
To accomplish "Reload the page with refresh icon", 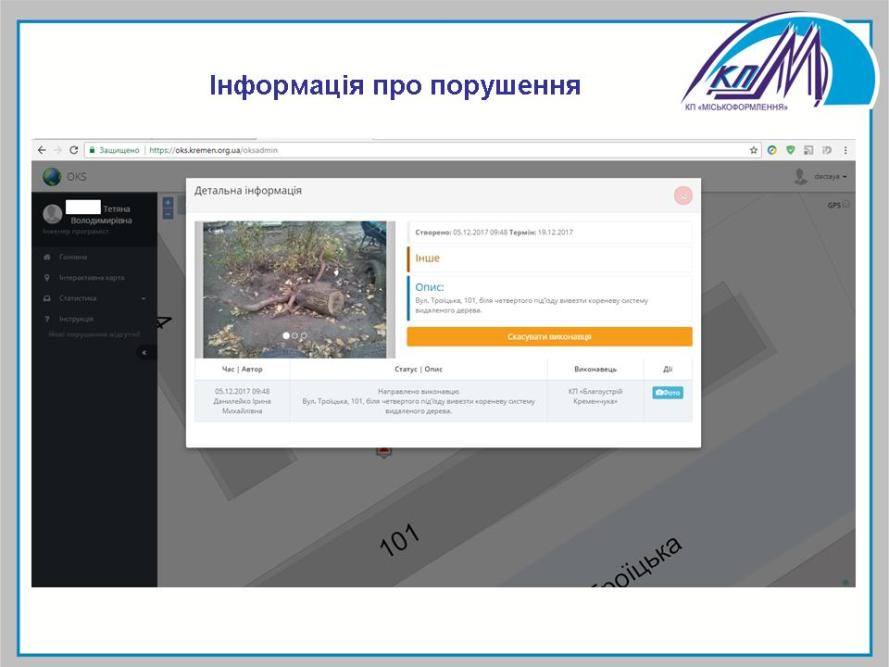I will [73, 150].
